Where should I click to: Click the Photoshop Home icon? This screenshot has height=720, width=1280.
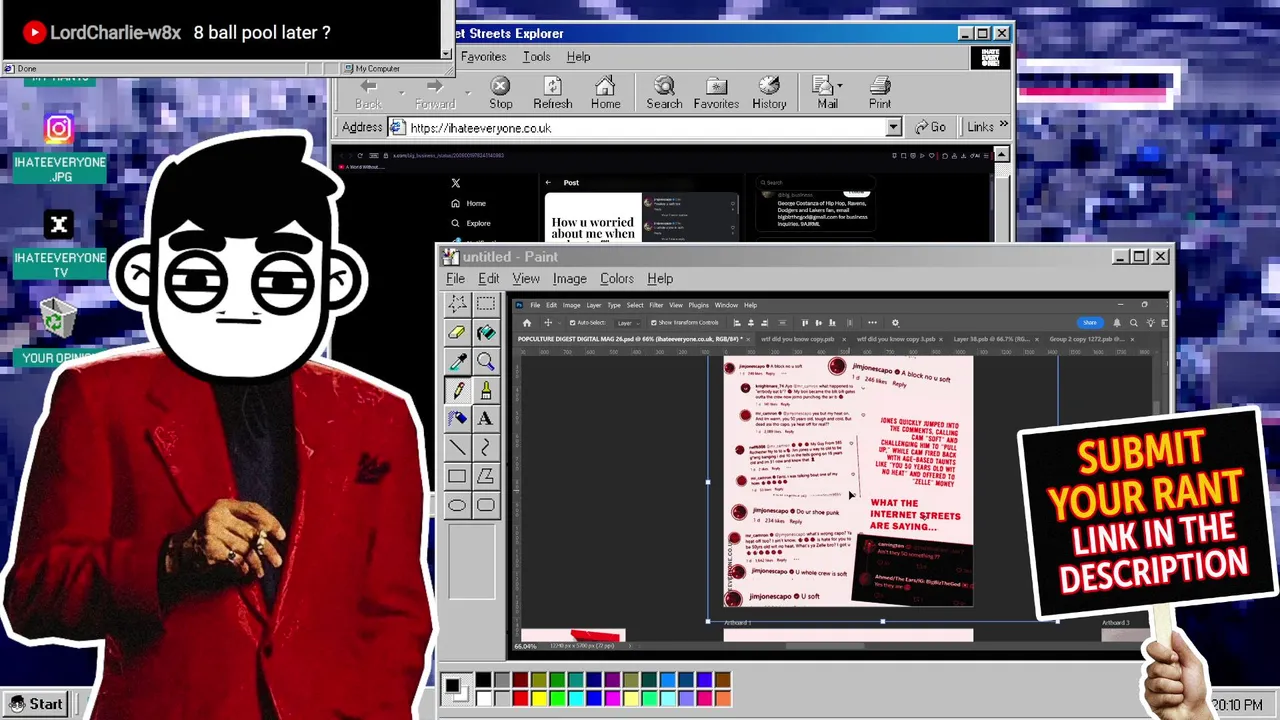coord(527,323)
